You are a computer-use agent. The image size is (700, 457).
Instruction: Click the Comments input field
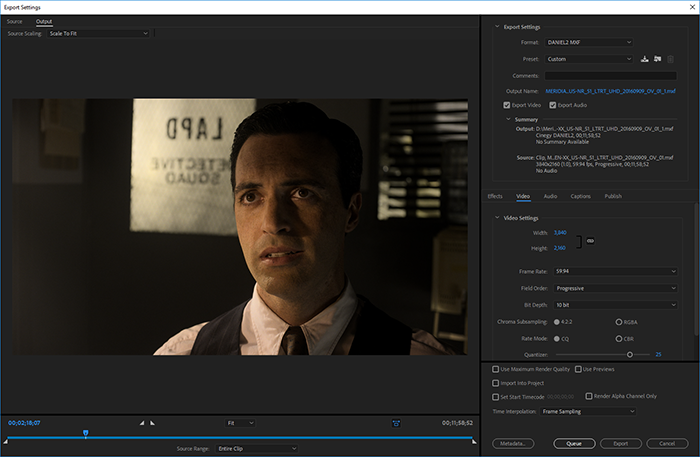(x=610, y=75)
